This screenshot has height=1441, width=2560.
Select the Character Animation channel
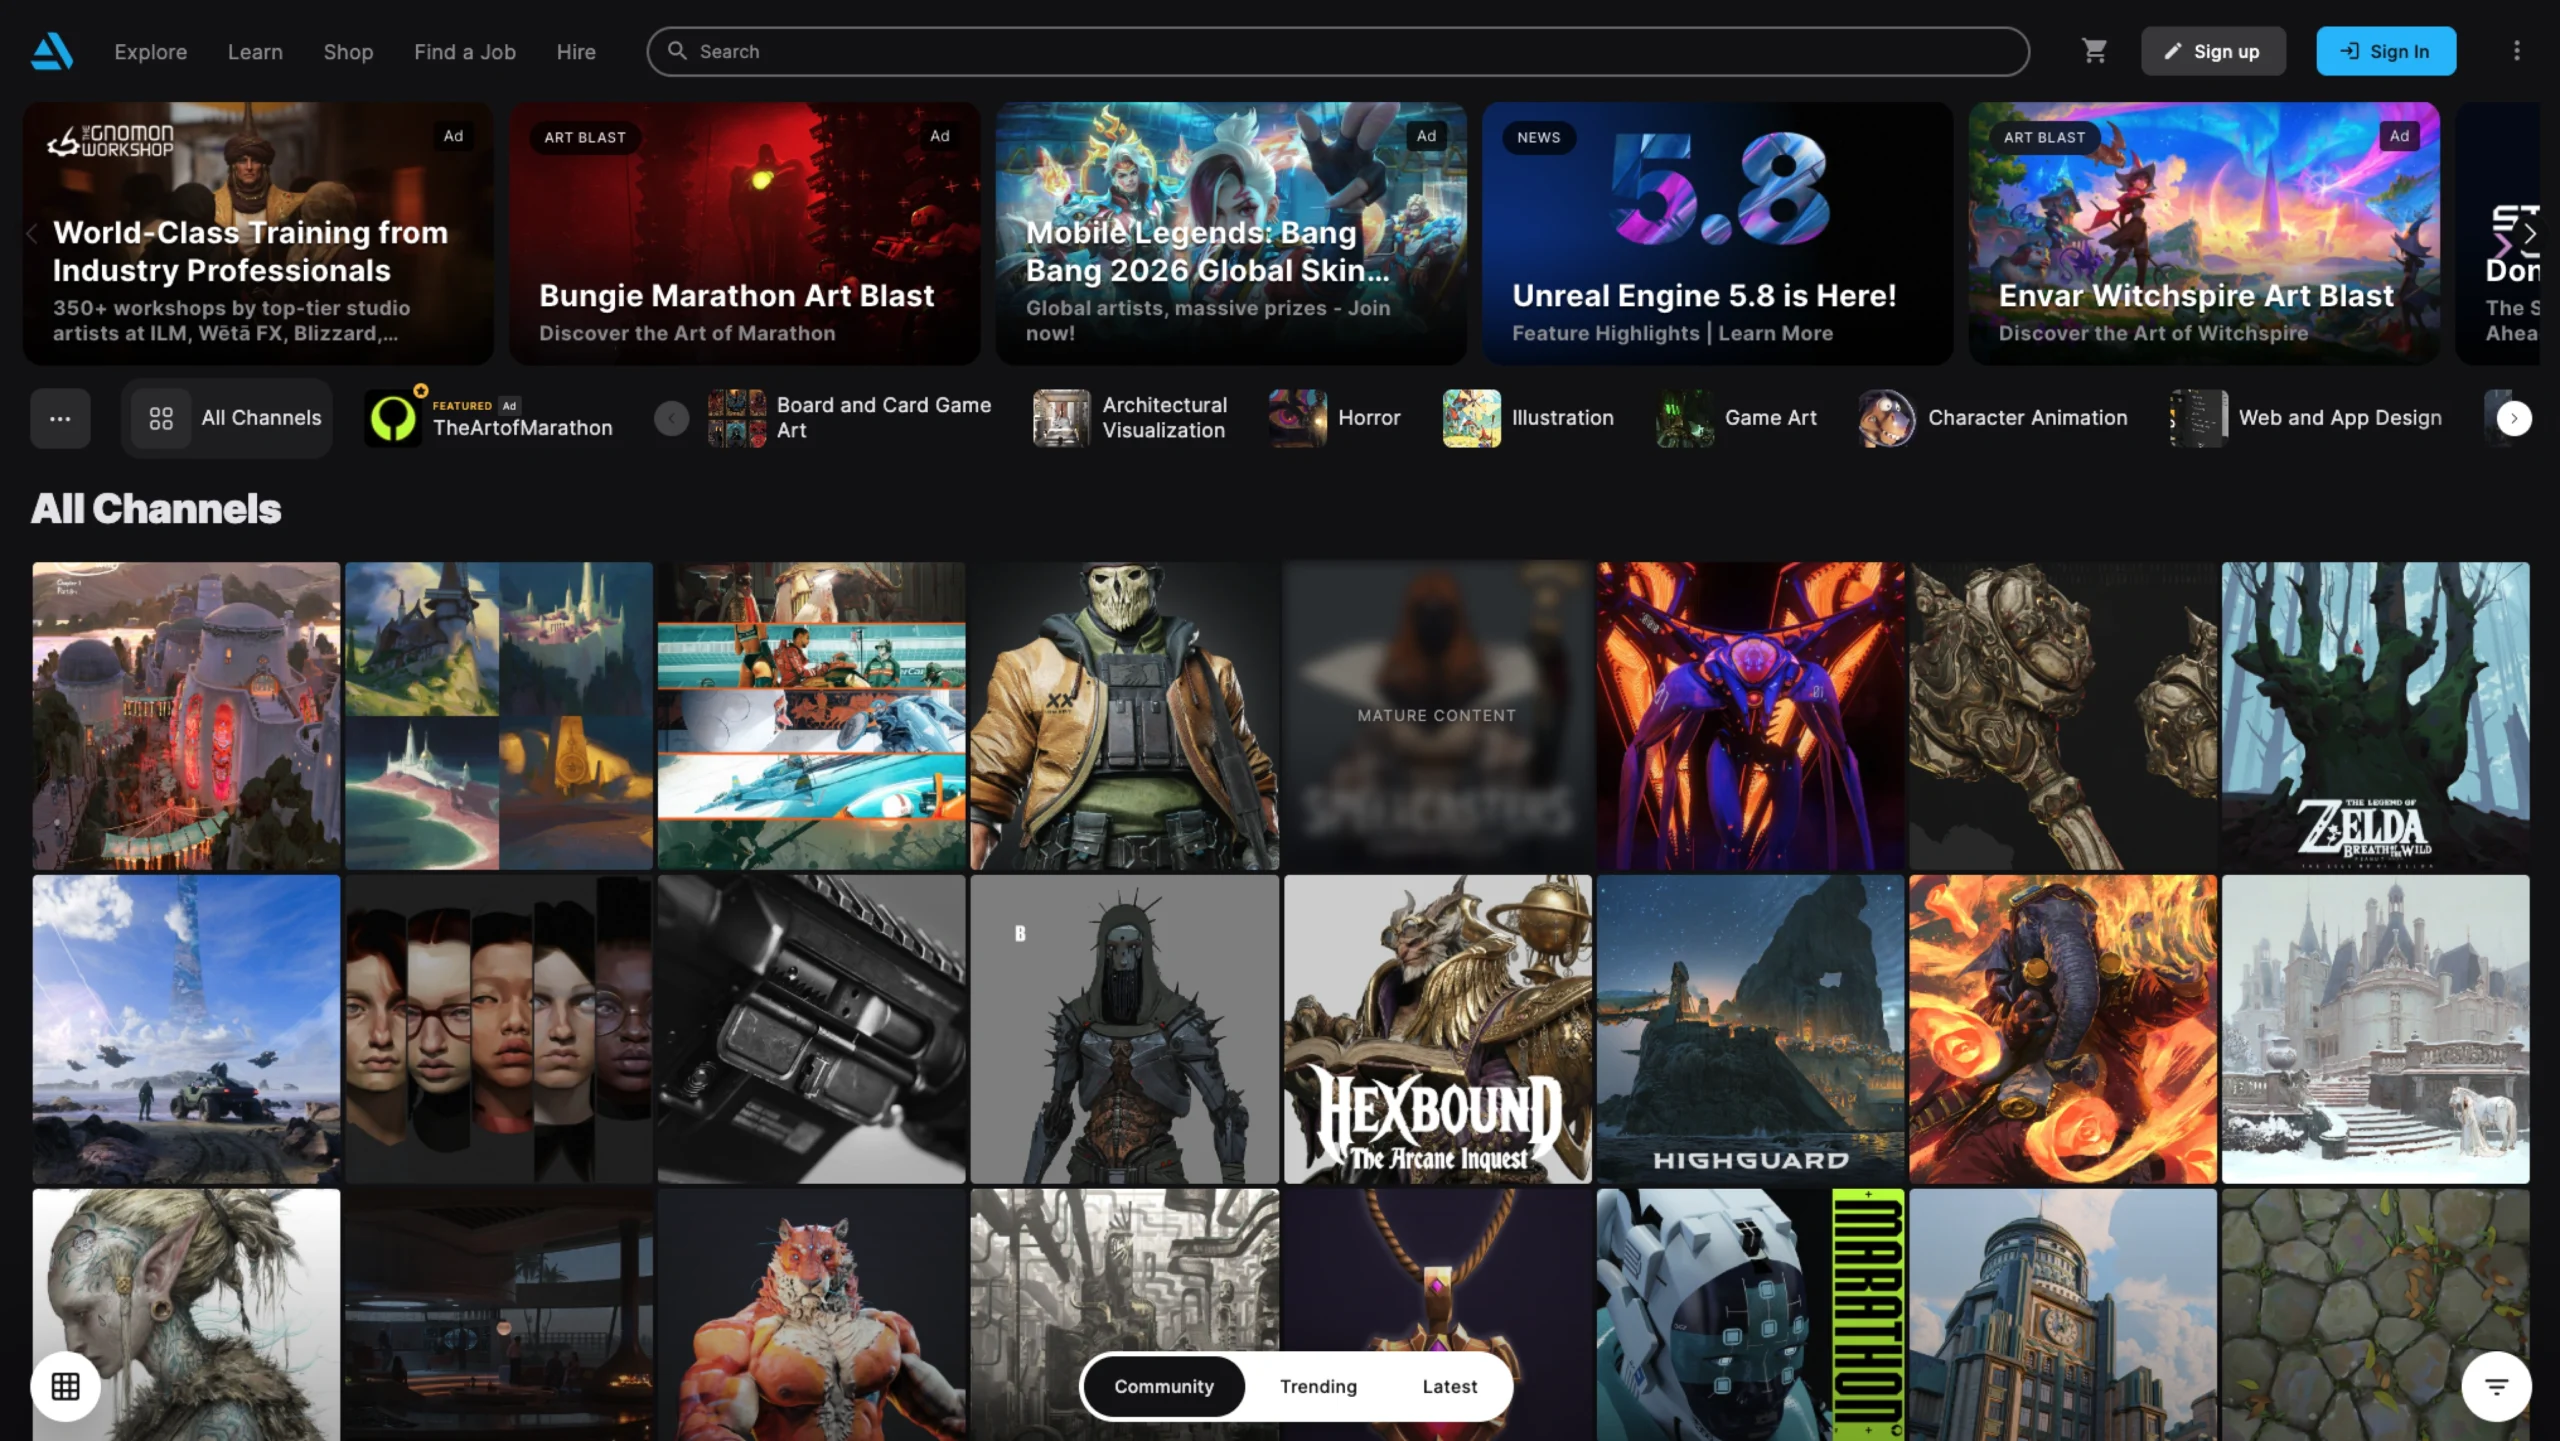1992,418
